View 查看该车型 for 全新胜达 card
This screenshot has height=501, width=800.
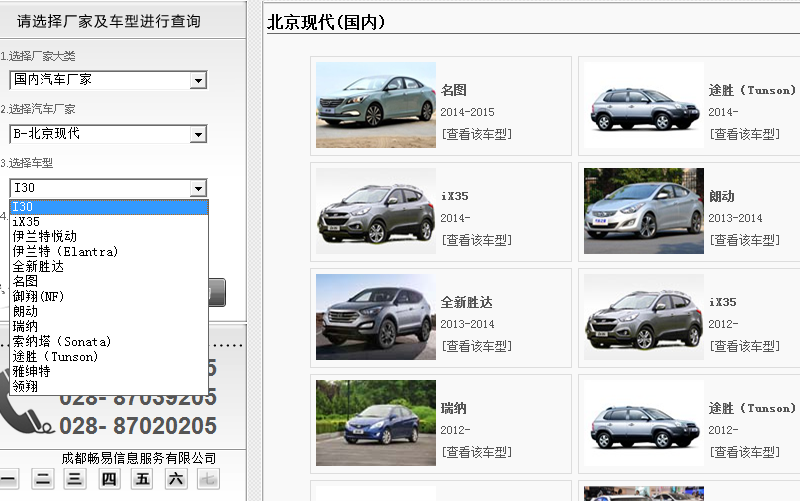click(477, 346)
